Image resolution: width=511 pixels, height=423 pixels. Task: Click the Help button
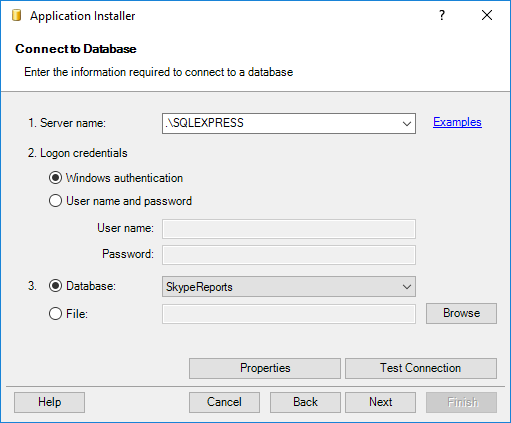(49, 402)
